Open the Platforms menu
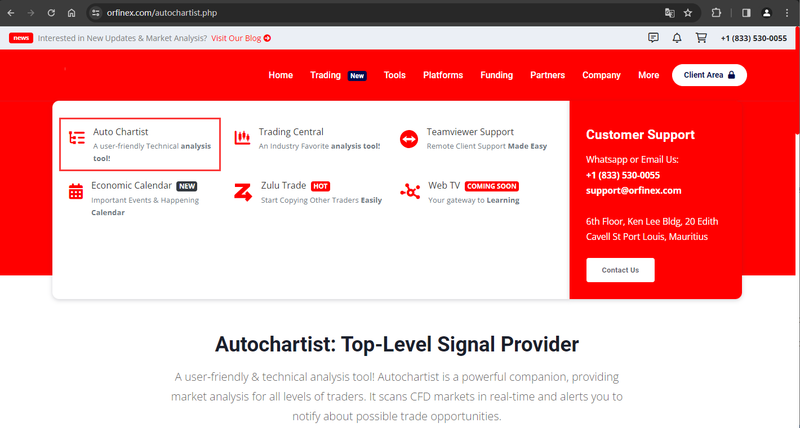Image resolution: width=800 pixels, height=428 pixels. coord(443,75)
